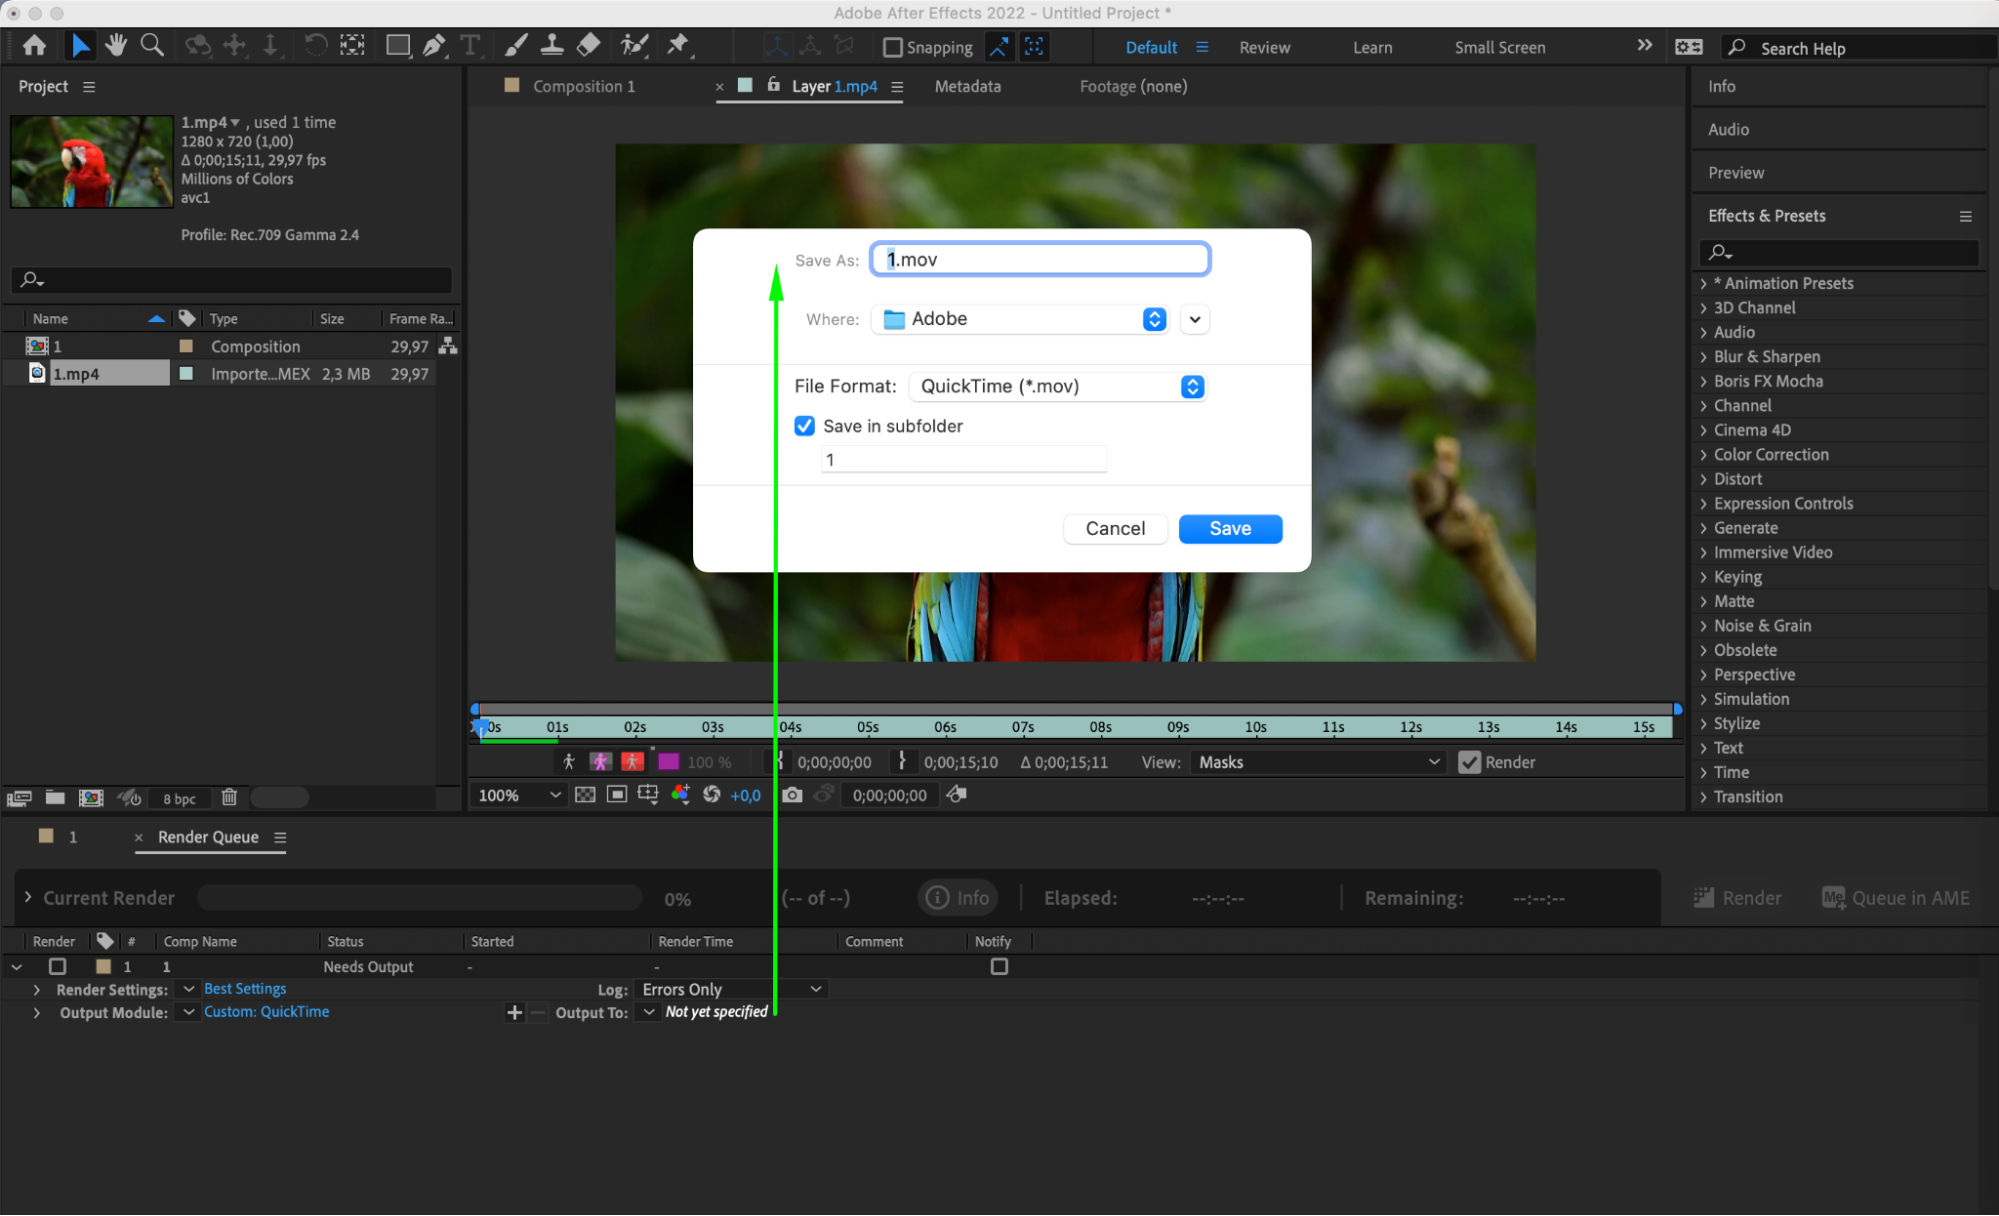Viewport: 1999px width, 1216px height.
Task: Click the Home icon in toolbar
Action: [34, 45]
